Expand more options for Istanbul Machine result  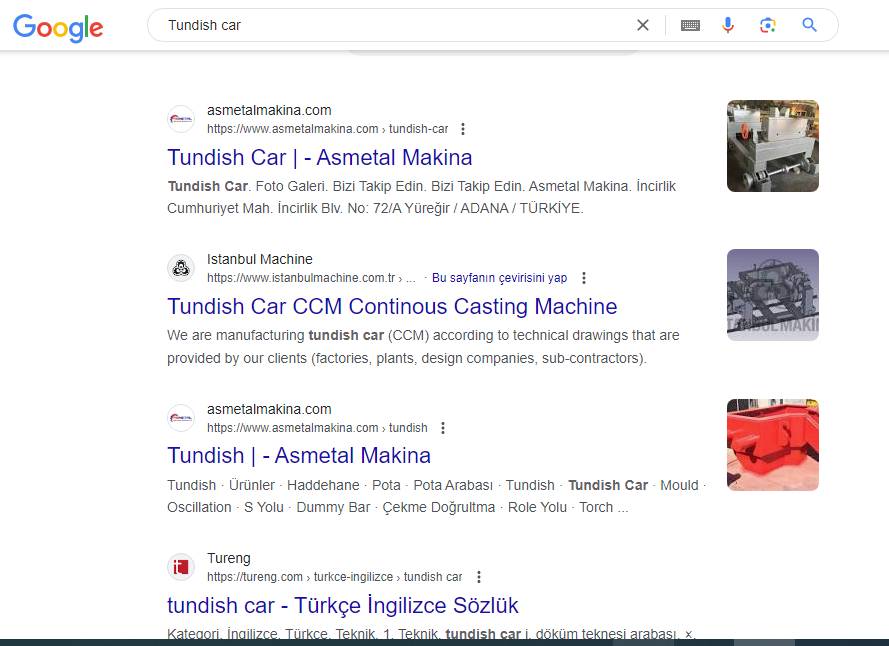(584, 278)
